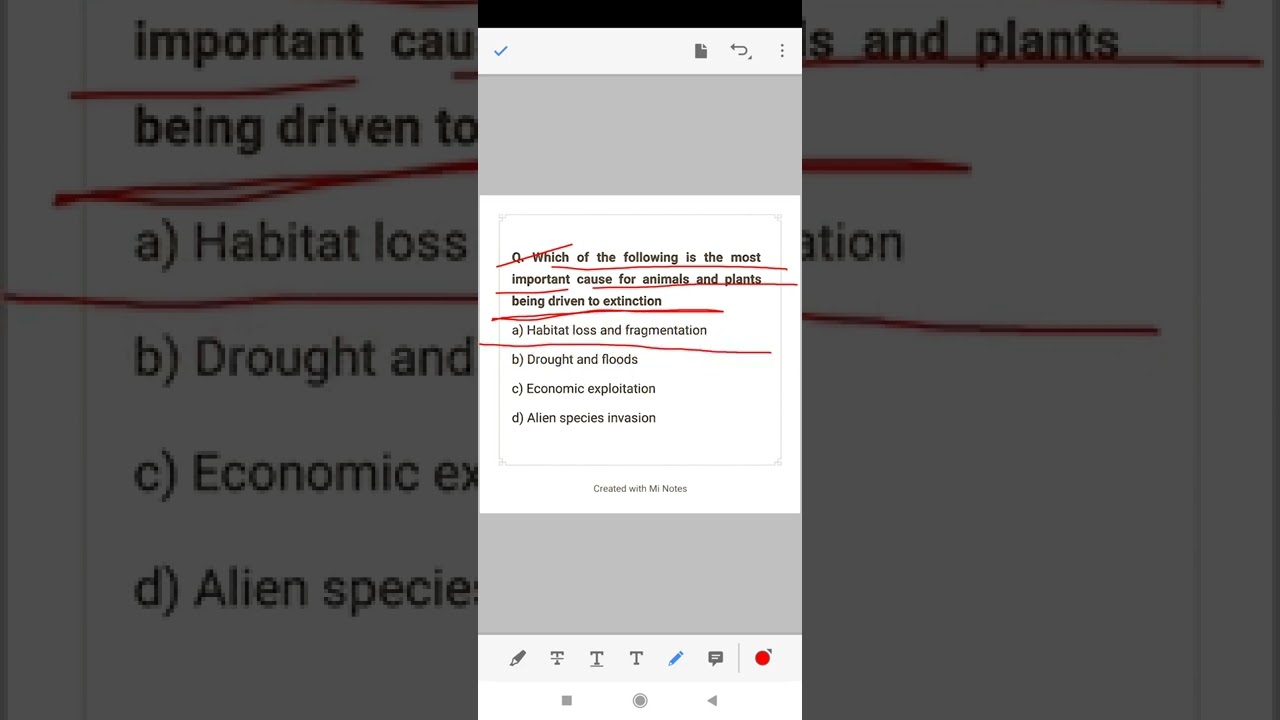Tap the 'being driven to extinction' question line
The height and width of the screenshot is (720, 1280).
click(x=587, y=301)
